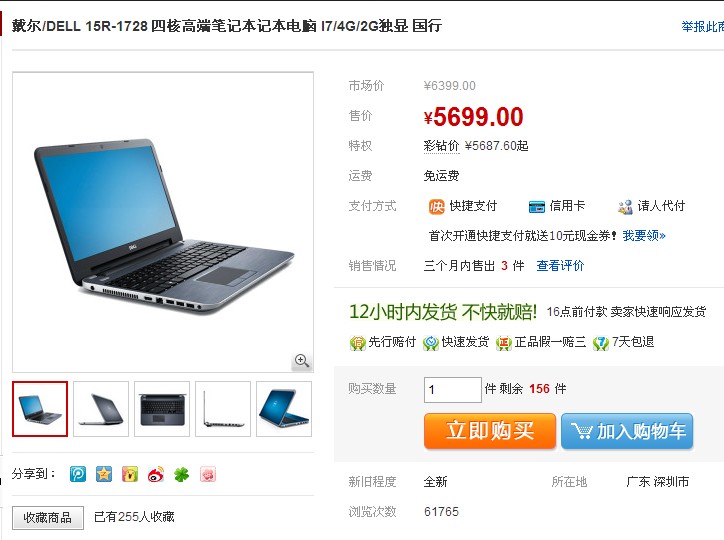
Task: Click the magnifier zoom icon on product image
Action: click(x=302, y=360)
